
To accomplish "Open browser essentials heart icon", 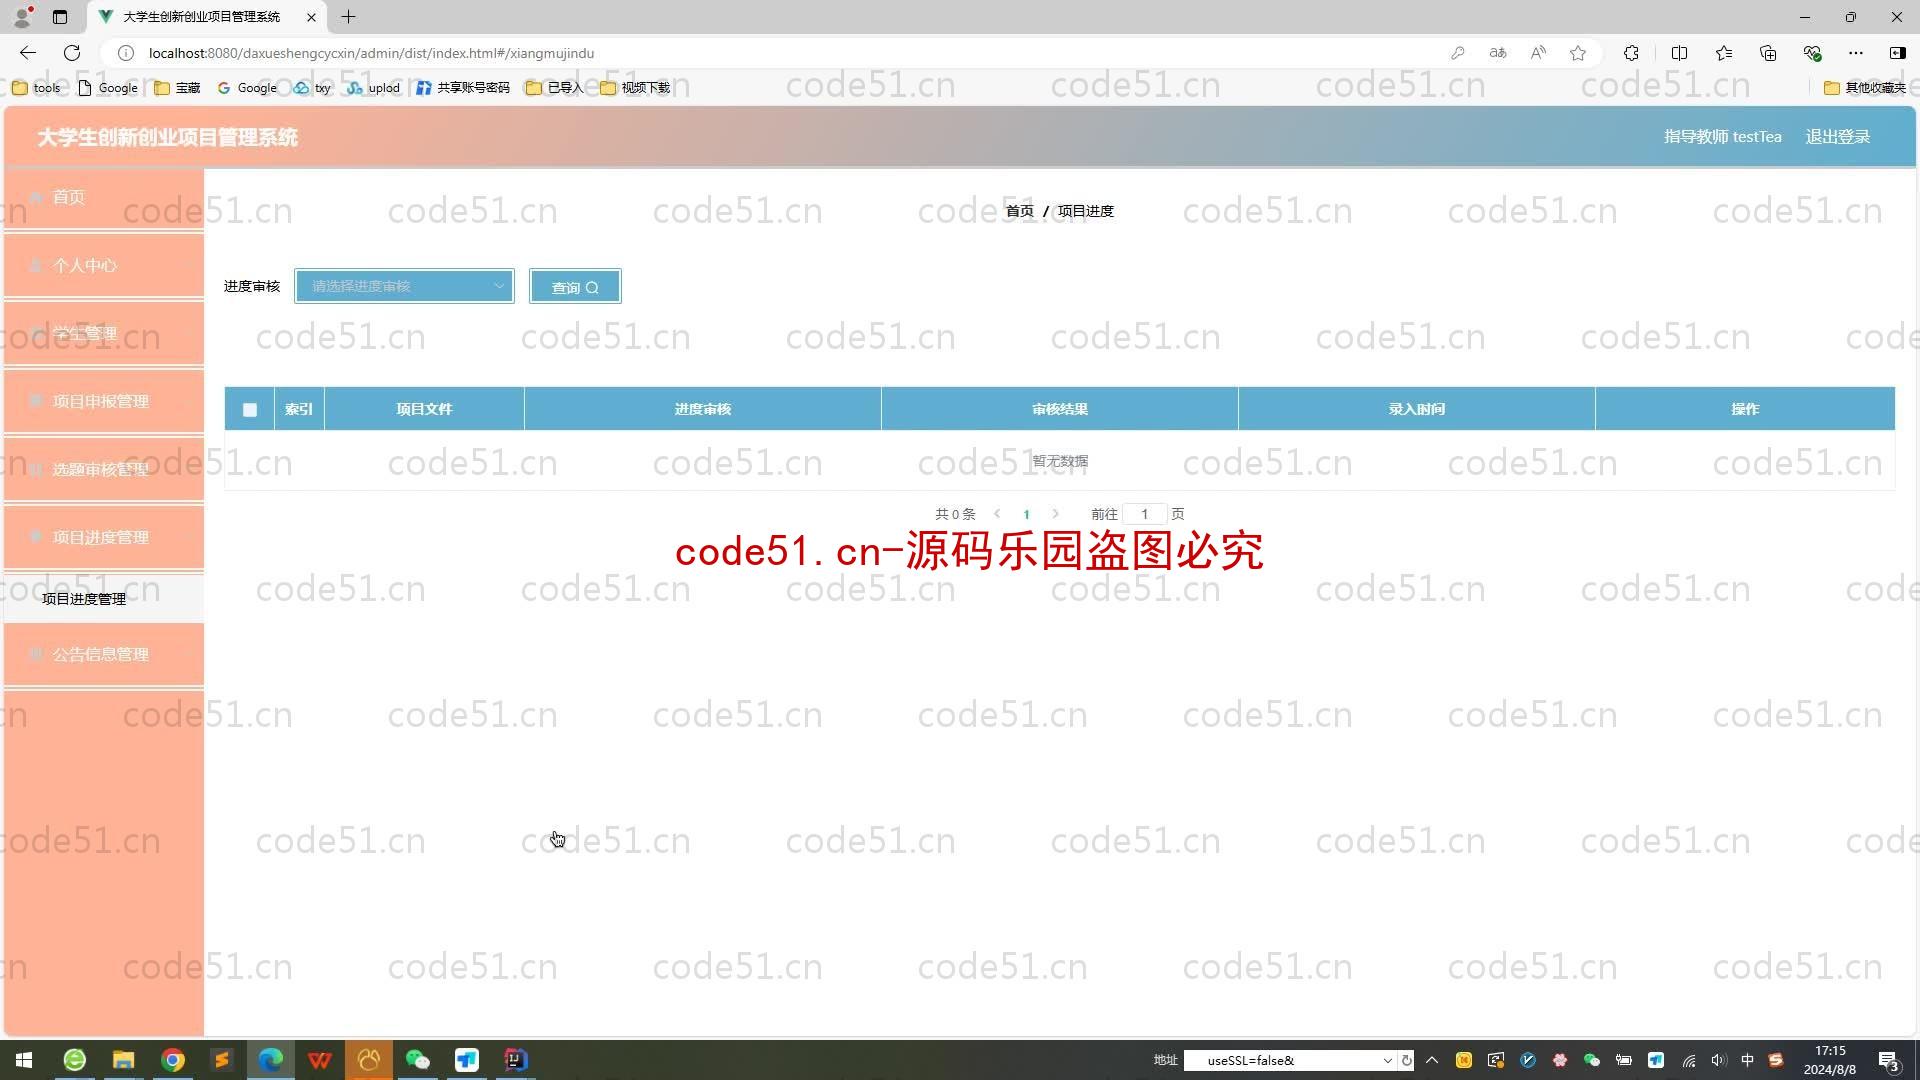I will coord(1812,53).
